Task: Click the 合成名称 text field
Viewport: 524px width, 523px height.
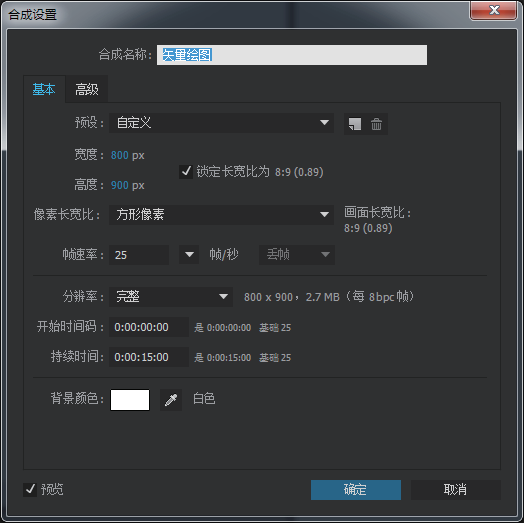Action: pyautogui.click(x=292, y=55)
